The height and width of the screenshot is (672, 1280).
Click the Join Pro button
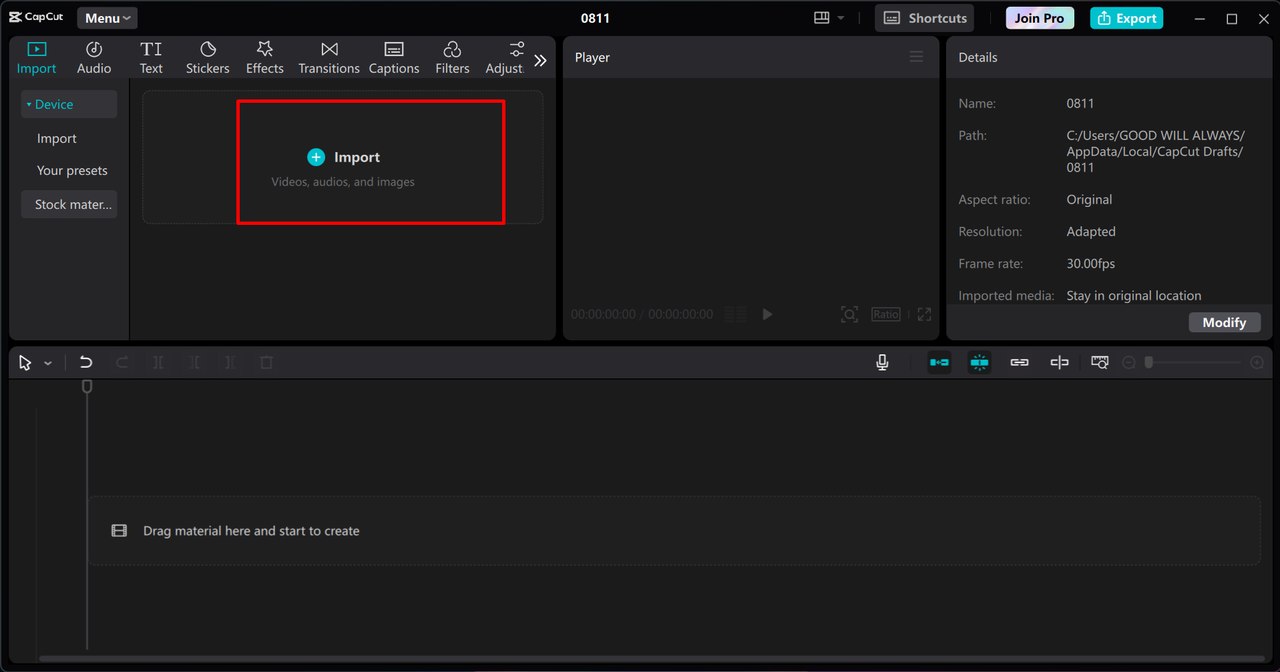[1040, 18]
